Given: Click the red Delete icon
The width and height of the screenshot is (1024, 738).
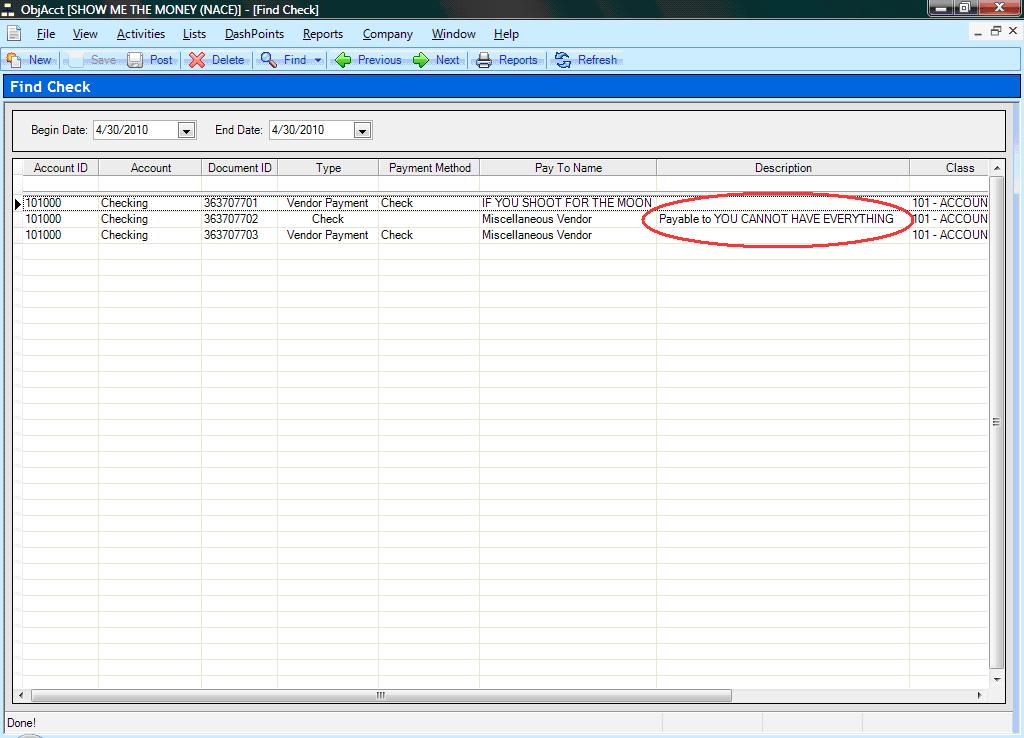Looking at the screenshot, I should pyautogui.click(x=197, y=60).
